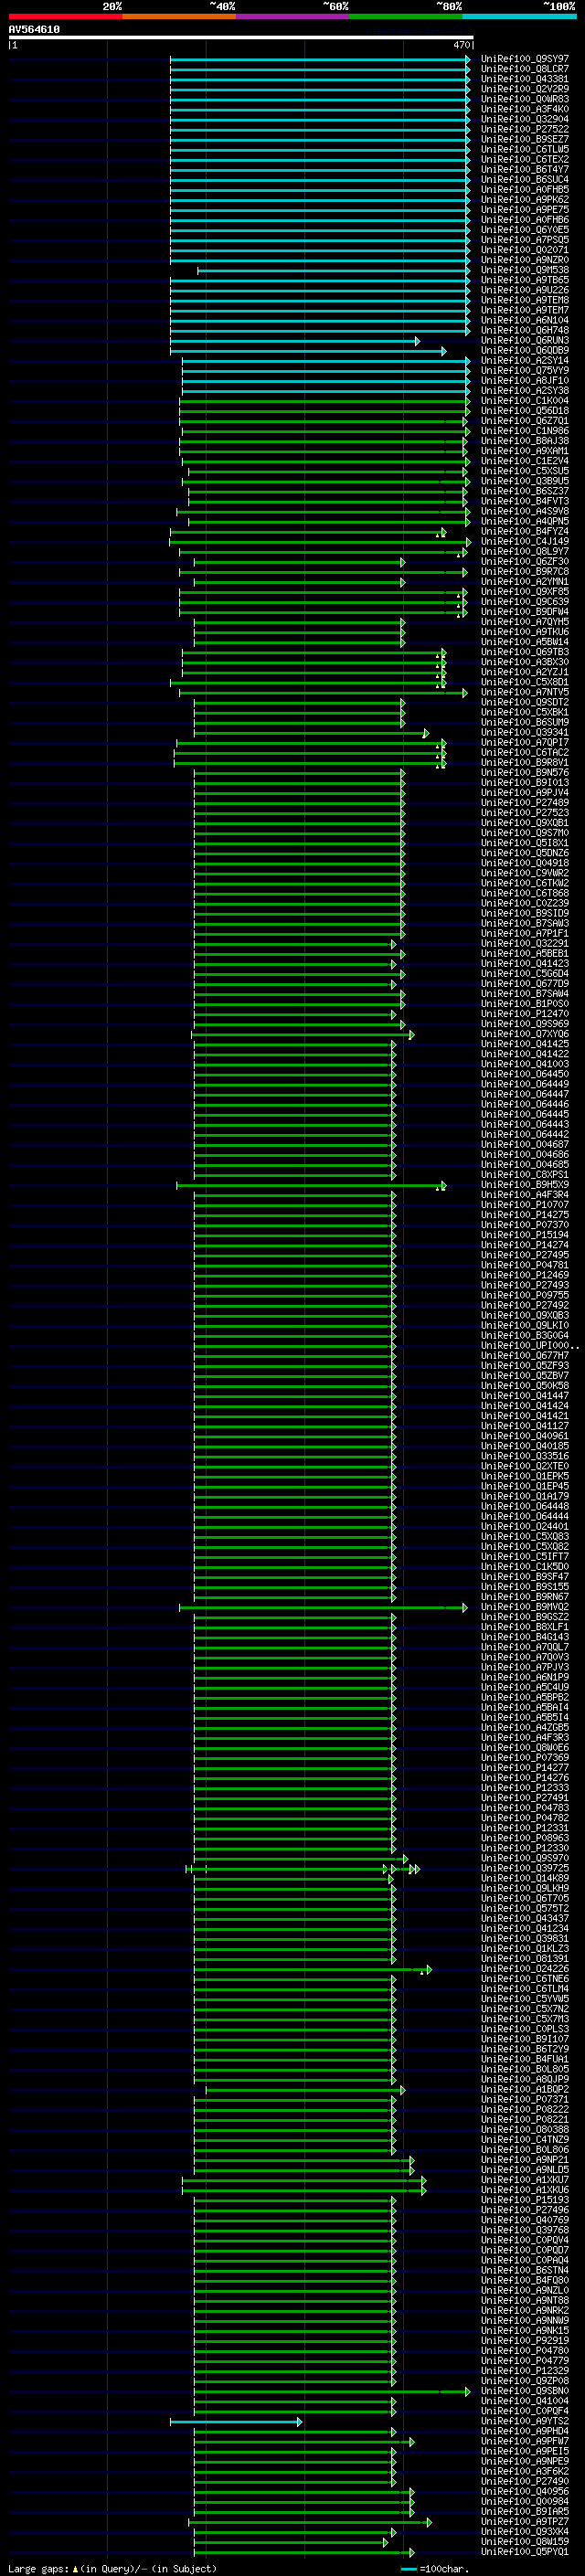Select the query name AV564610

tap(34, 30)
